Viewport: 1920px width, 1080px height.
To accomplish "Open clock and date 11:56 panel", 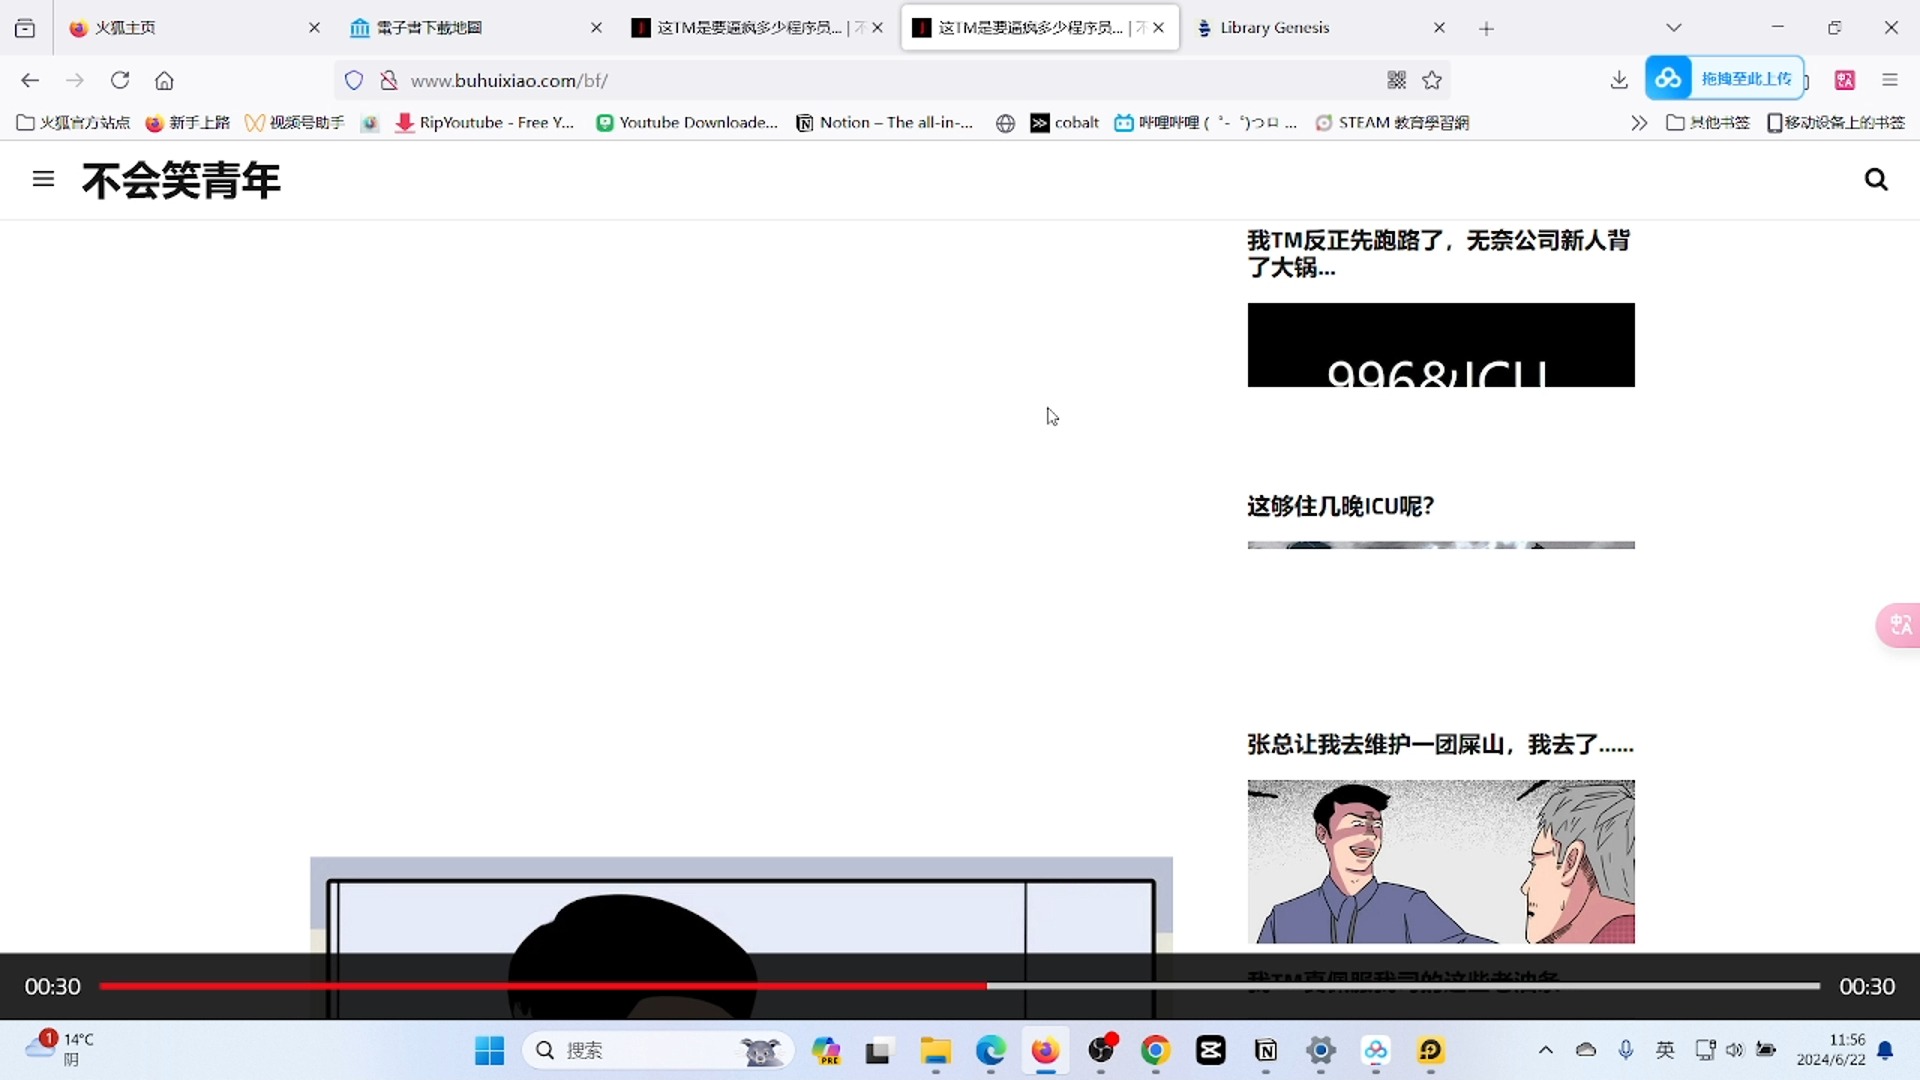I will click(x=1830, y=1049).
